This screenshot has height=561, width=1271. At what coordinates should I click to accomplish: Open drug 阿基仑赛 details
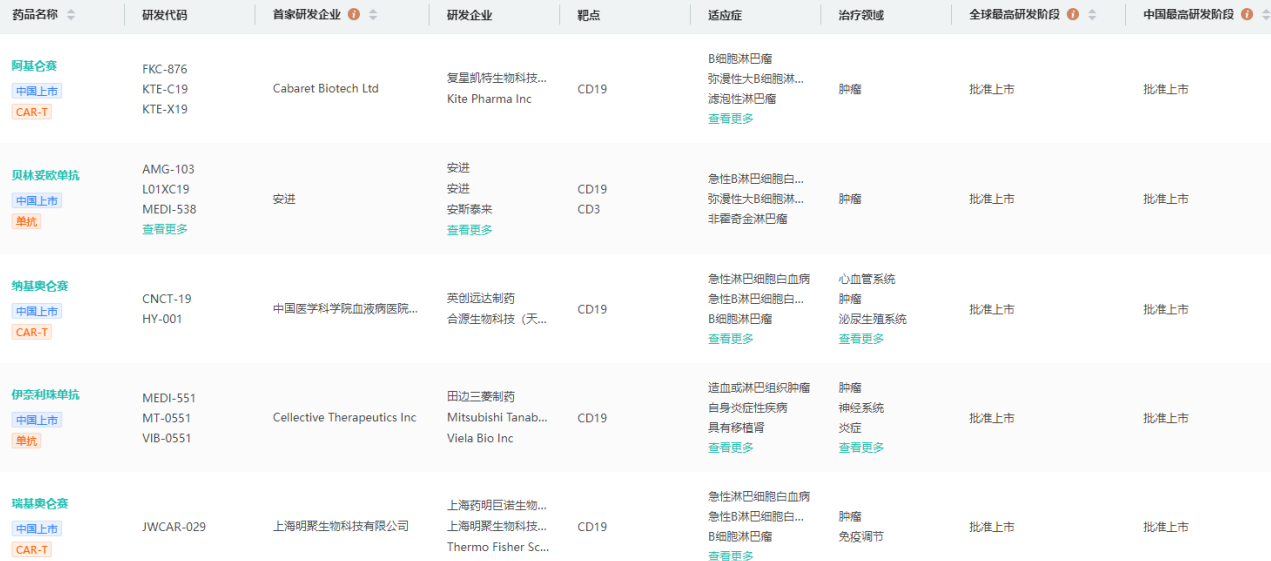34,66
